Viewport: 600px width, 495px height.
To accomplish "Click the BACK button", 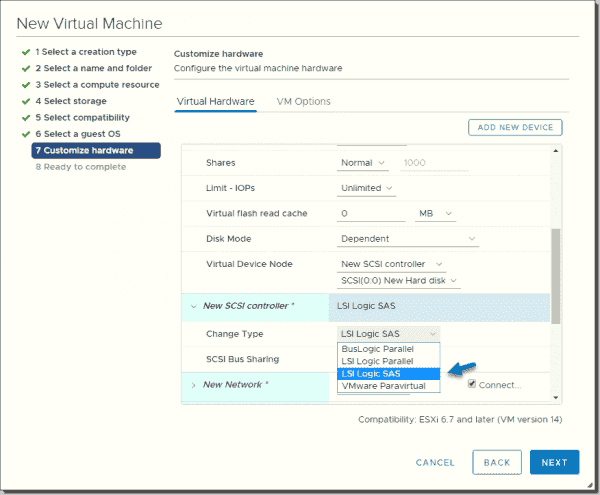I will tap(497, 462).
